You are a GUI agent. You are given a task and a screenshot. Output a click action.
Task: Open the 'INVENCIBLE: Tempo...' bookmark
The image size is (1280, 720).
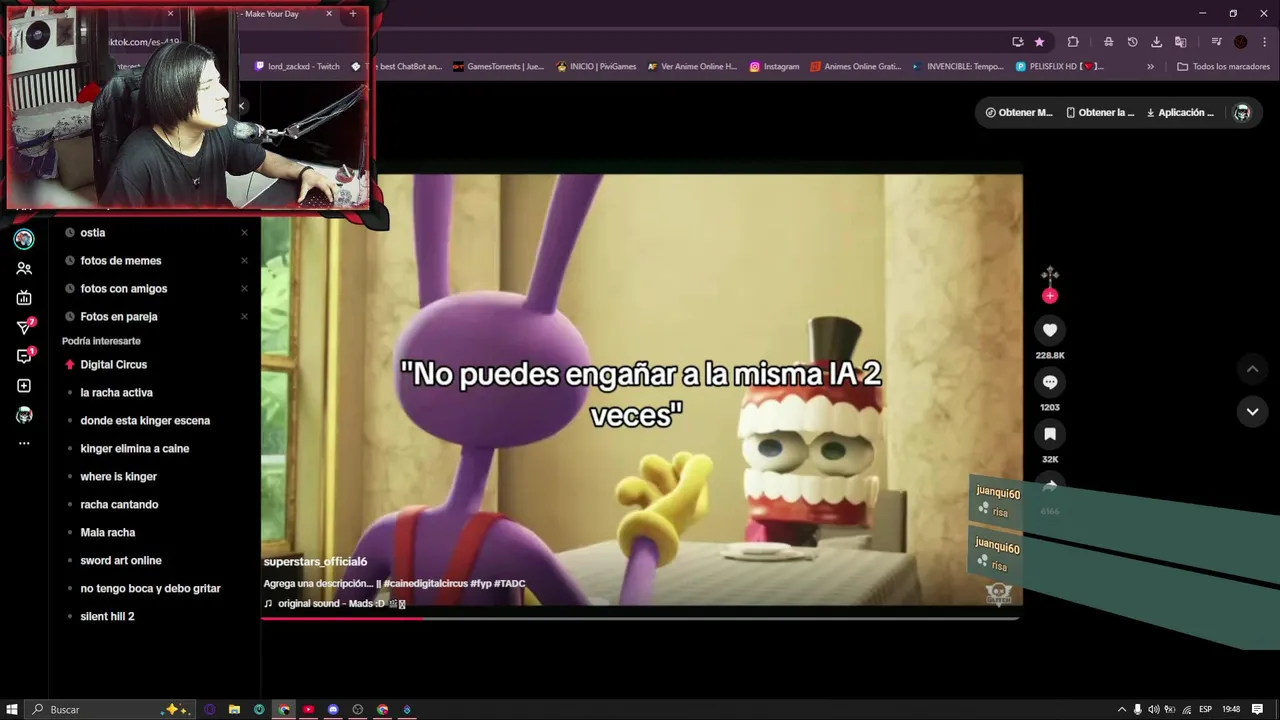click(958, 67)
